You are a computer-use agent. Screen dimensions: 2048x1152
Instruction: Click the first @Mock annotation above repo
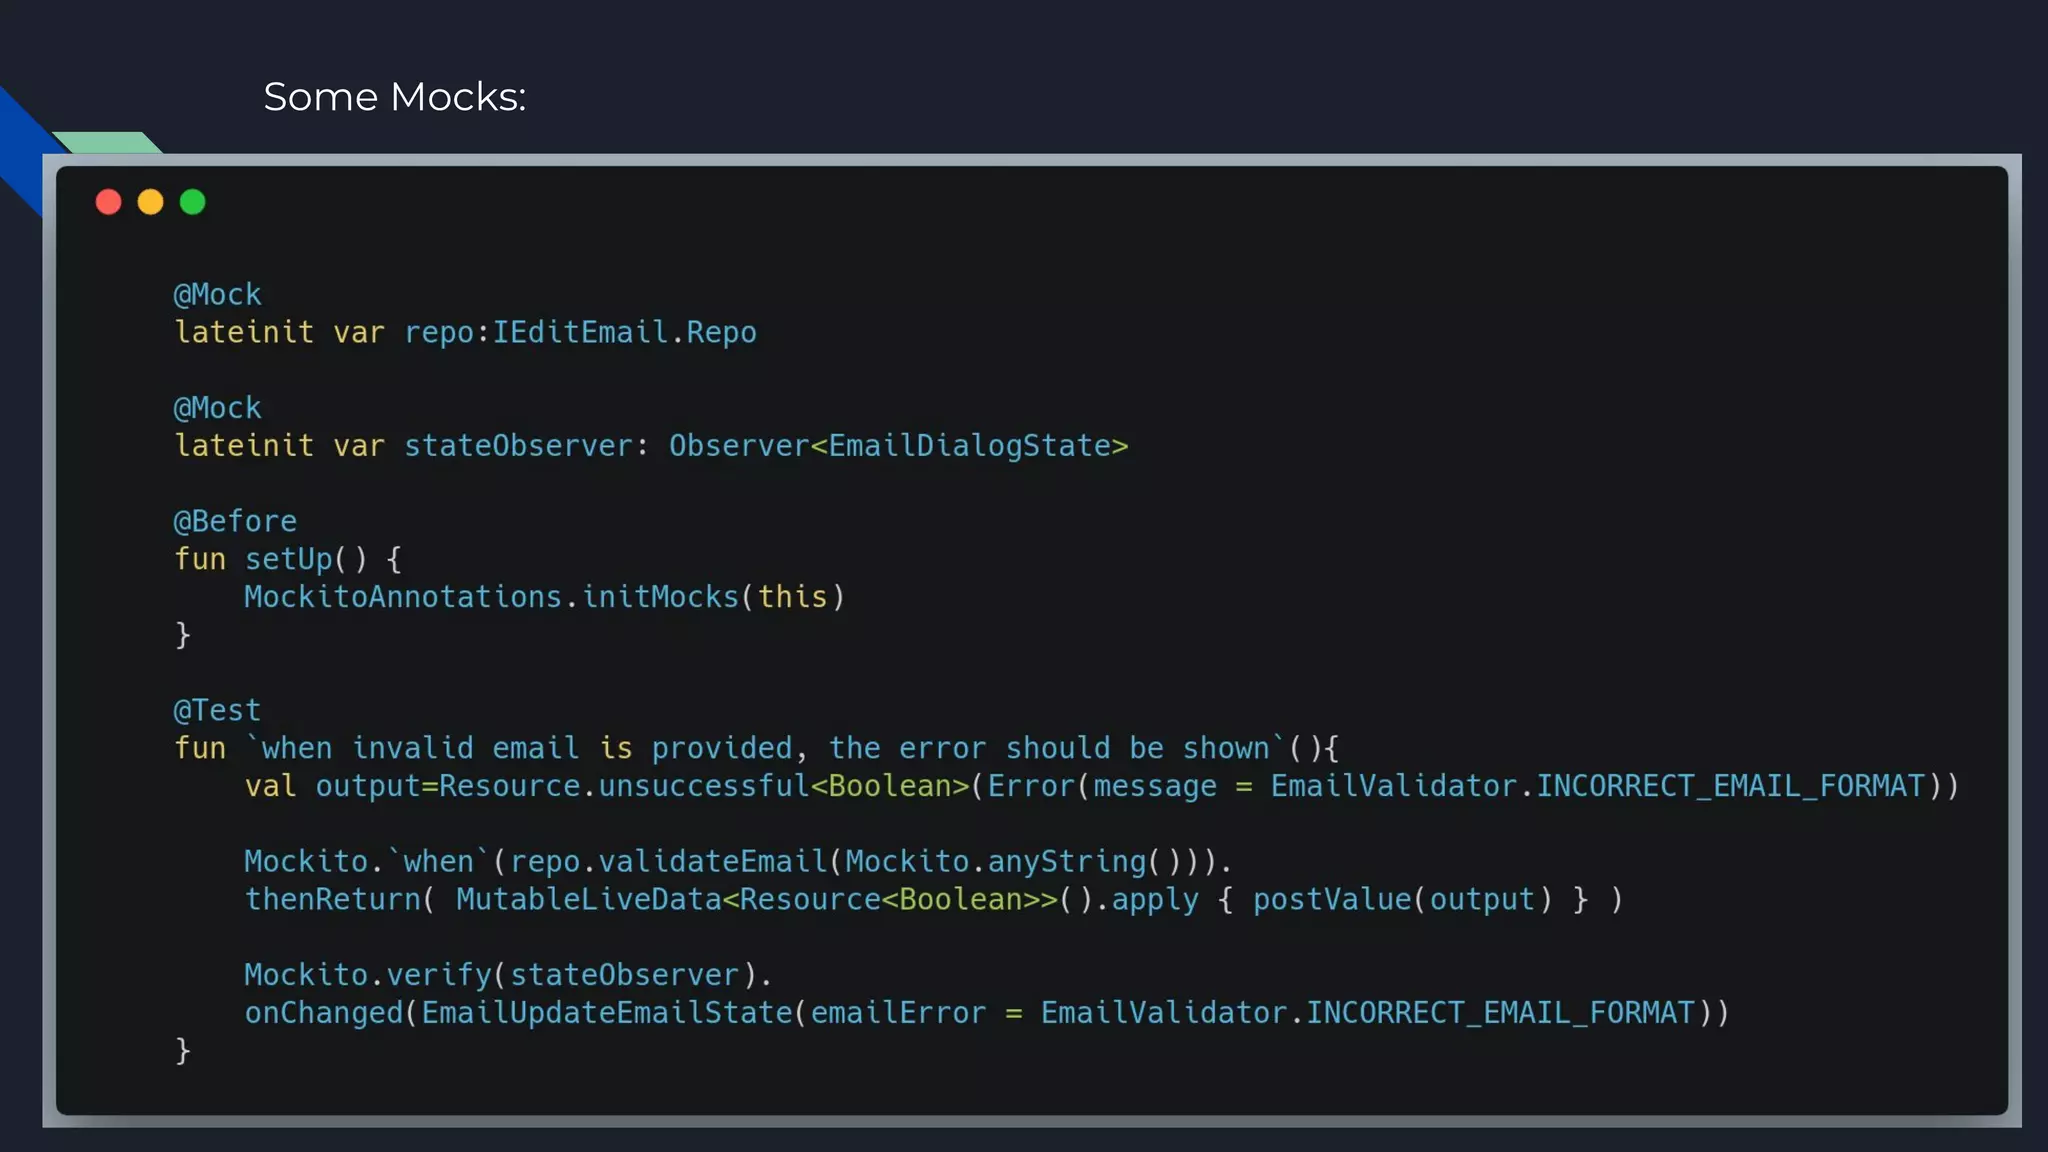click(x=217, y=295)
